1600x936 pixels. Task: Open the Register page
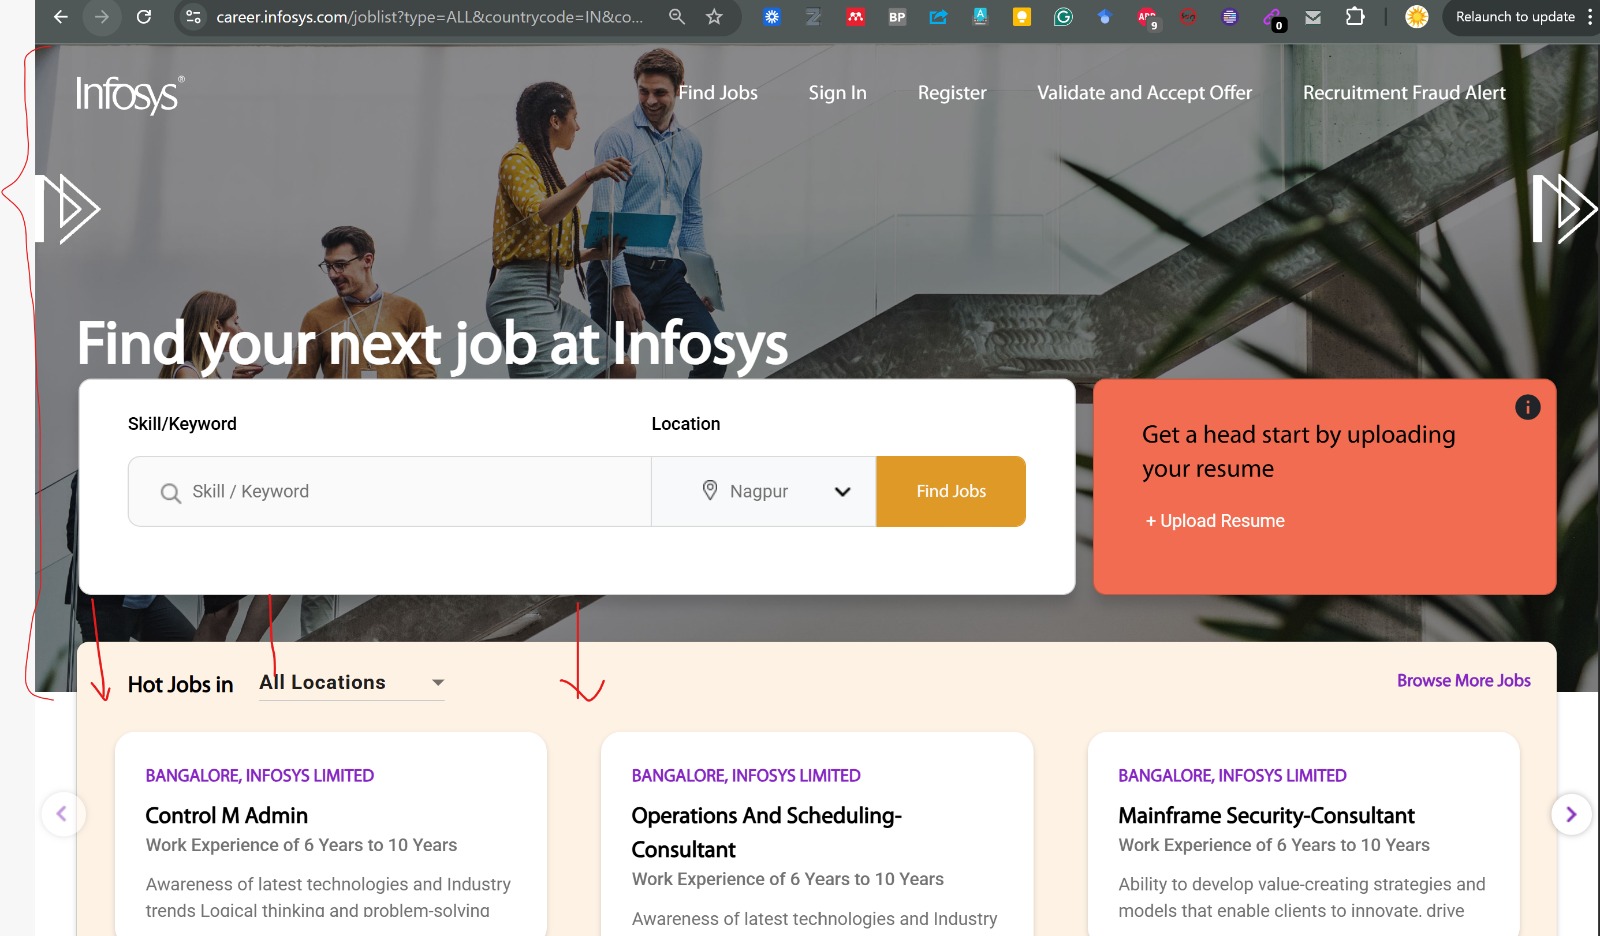pyautogui.click(x=952, y=93)
